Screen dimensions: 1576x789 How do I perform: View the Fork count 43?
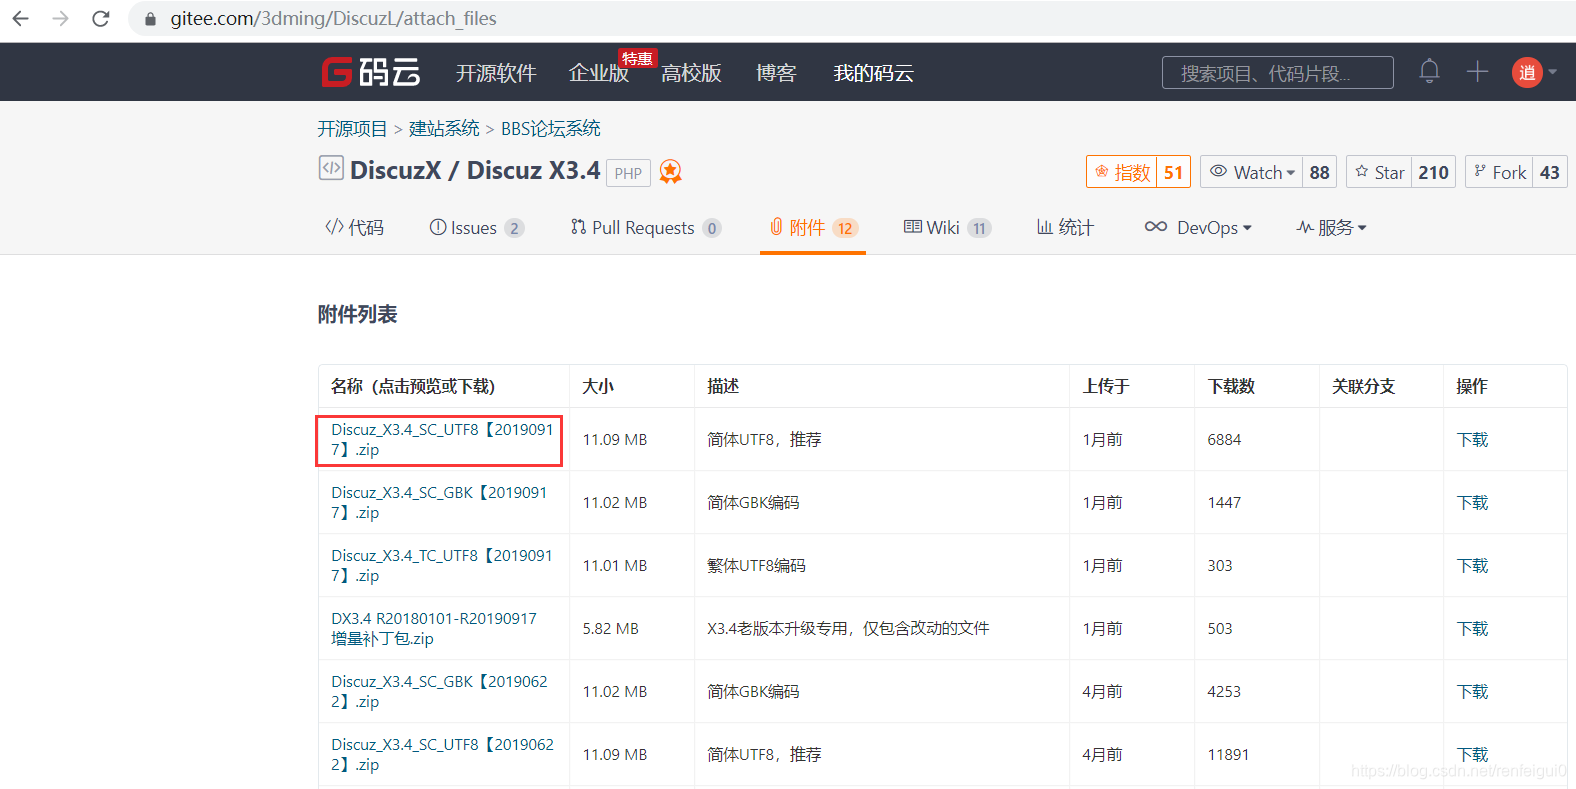[x=1549, y=172]
